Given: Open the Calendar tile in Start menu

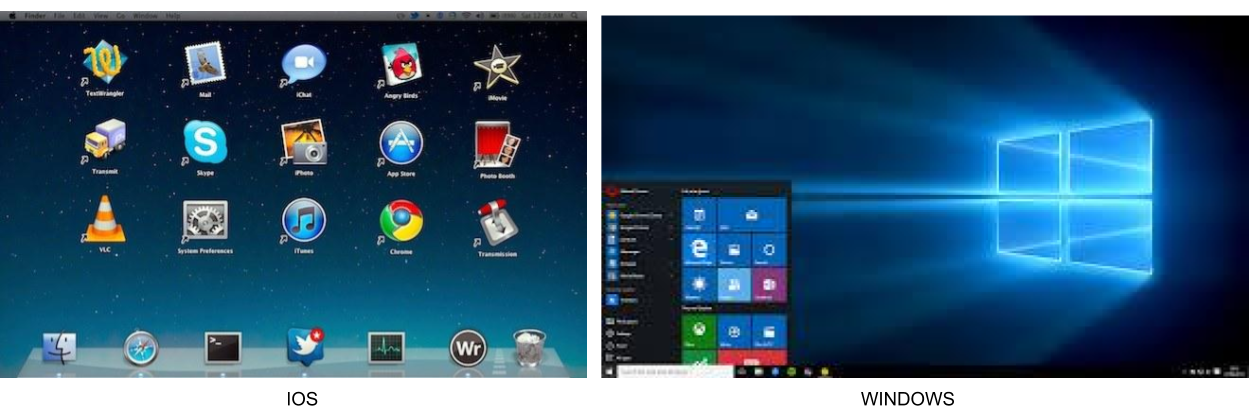Looking at the screenshot, I should (698, 214).
